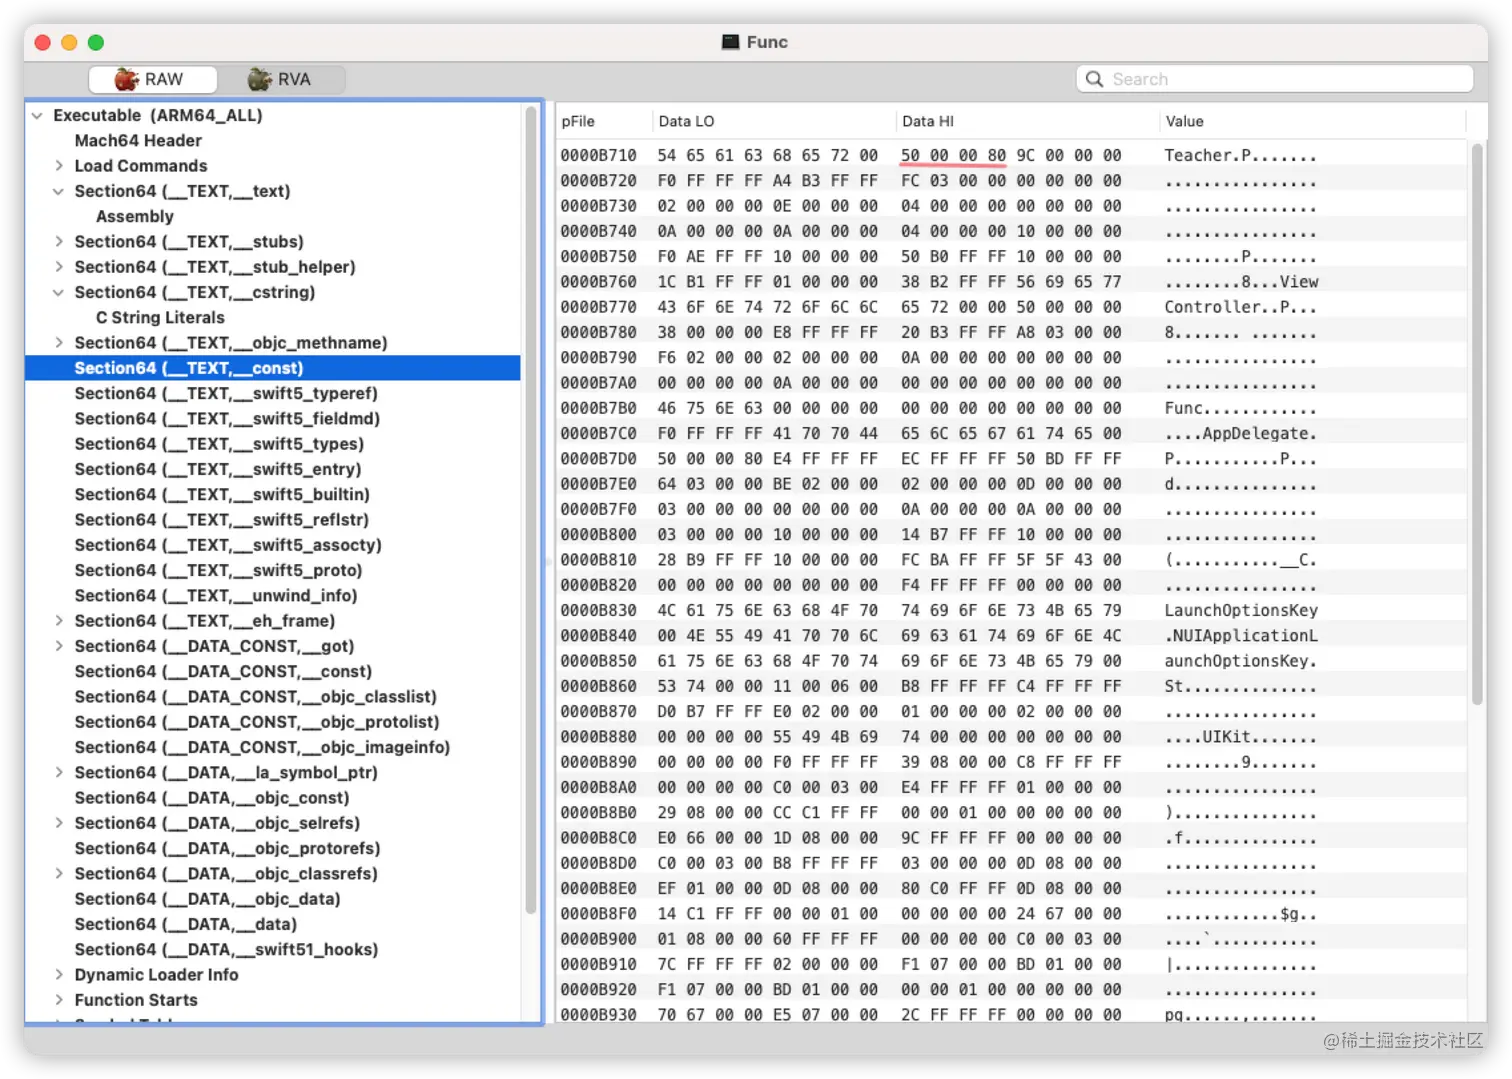
Task: Click the section tree vertical scrollbar
Action: point(531,510)
